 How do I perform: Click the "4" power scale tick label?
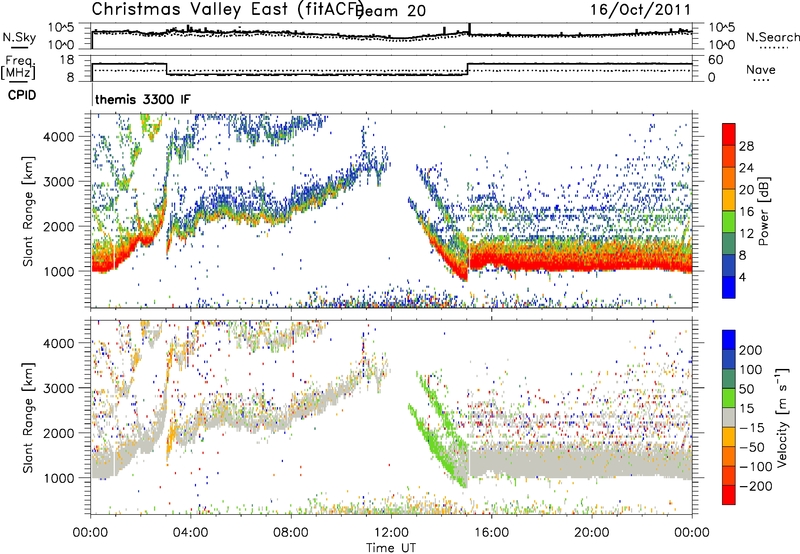(x=743, y=277)
